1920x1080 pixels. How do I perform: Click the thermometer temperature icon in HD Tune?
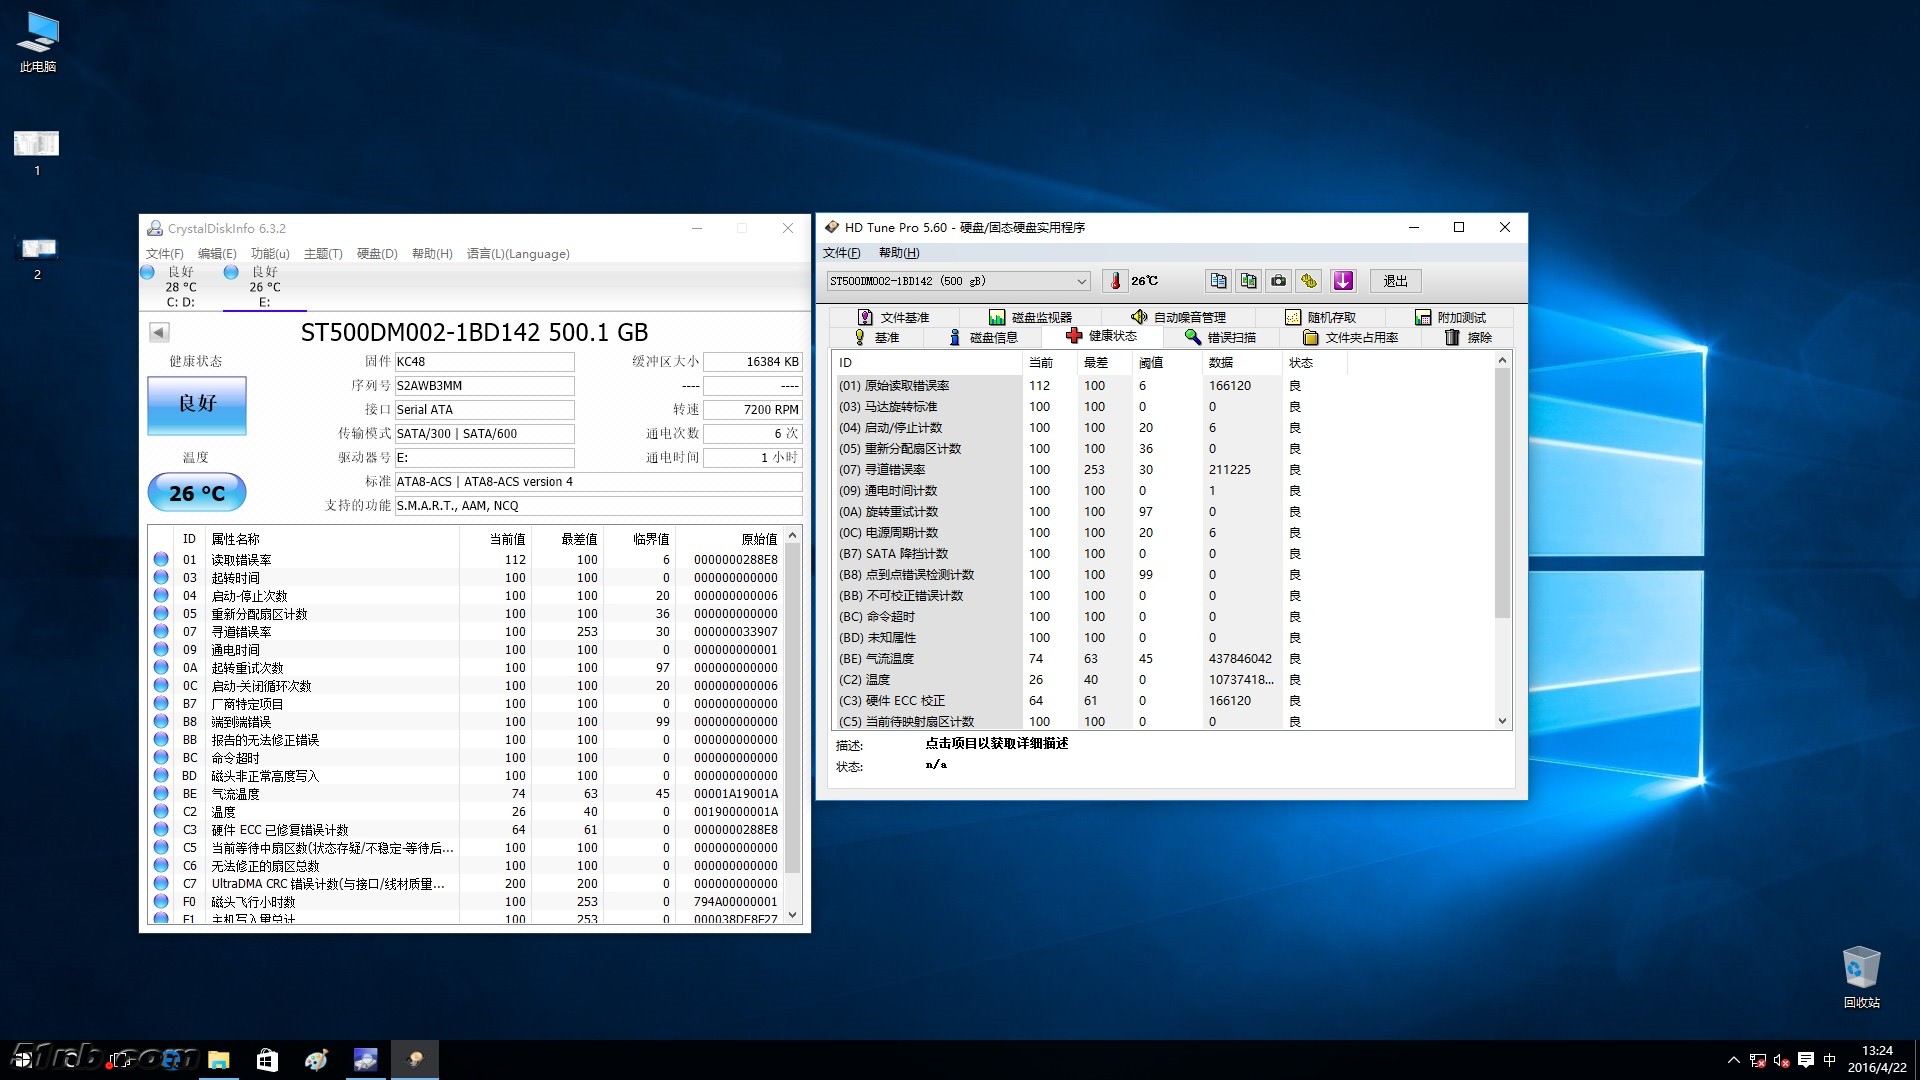click(x=1115, y=281)
